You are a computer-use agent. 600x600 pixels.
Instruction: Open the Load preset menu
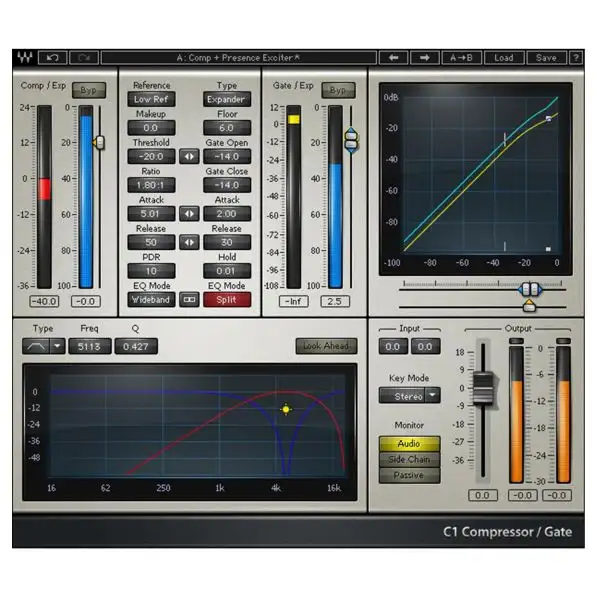coord(504,58)
